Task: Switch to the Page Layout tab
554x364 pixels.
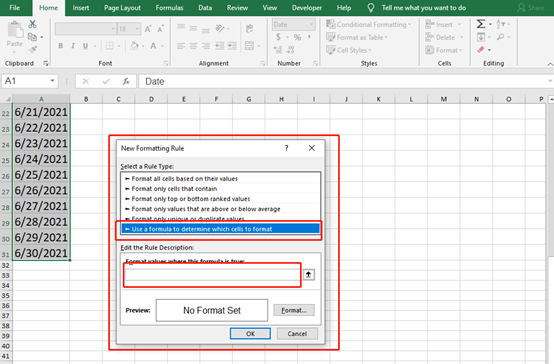Action: [x=122, y=8]
